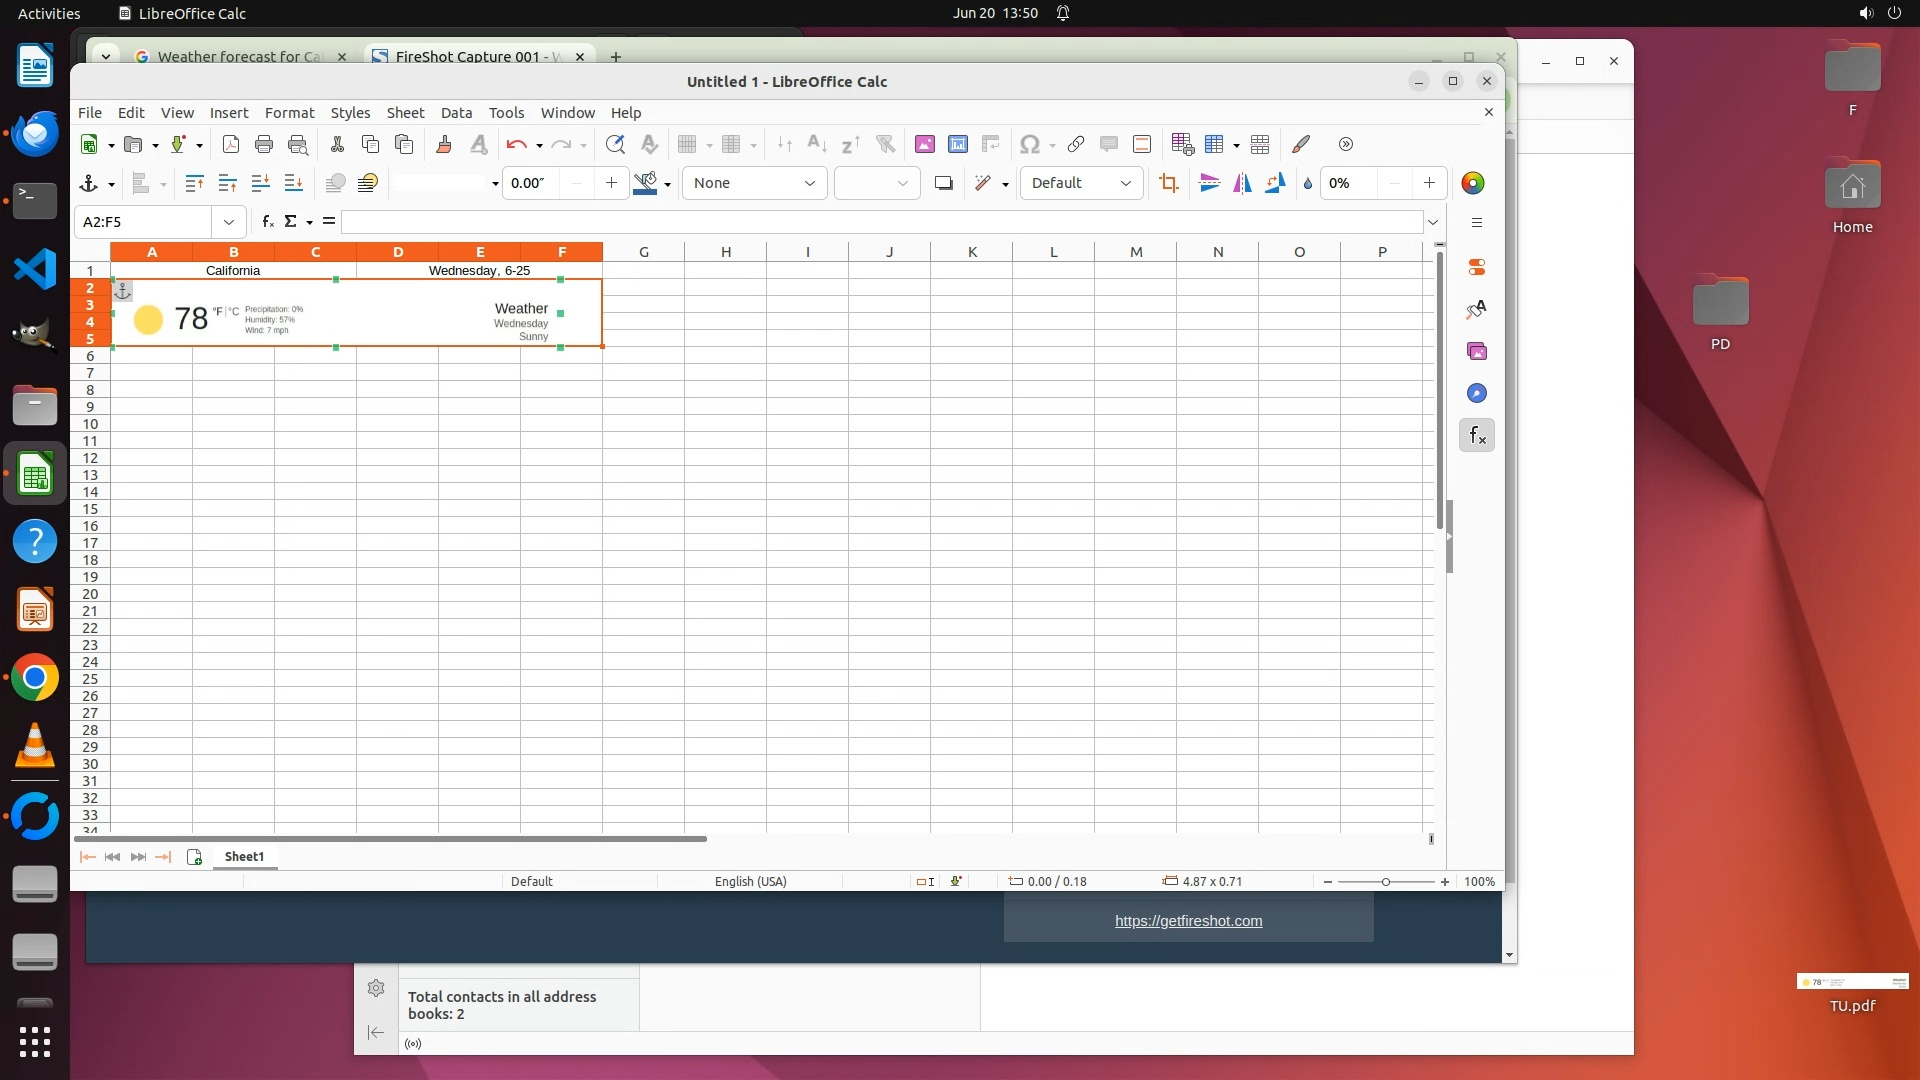Expand the Name Box dropdown
Screen dimensions: 1920x1080
(x=229, y=222)
